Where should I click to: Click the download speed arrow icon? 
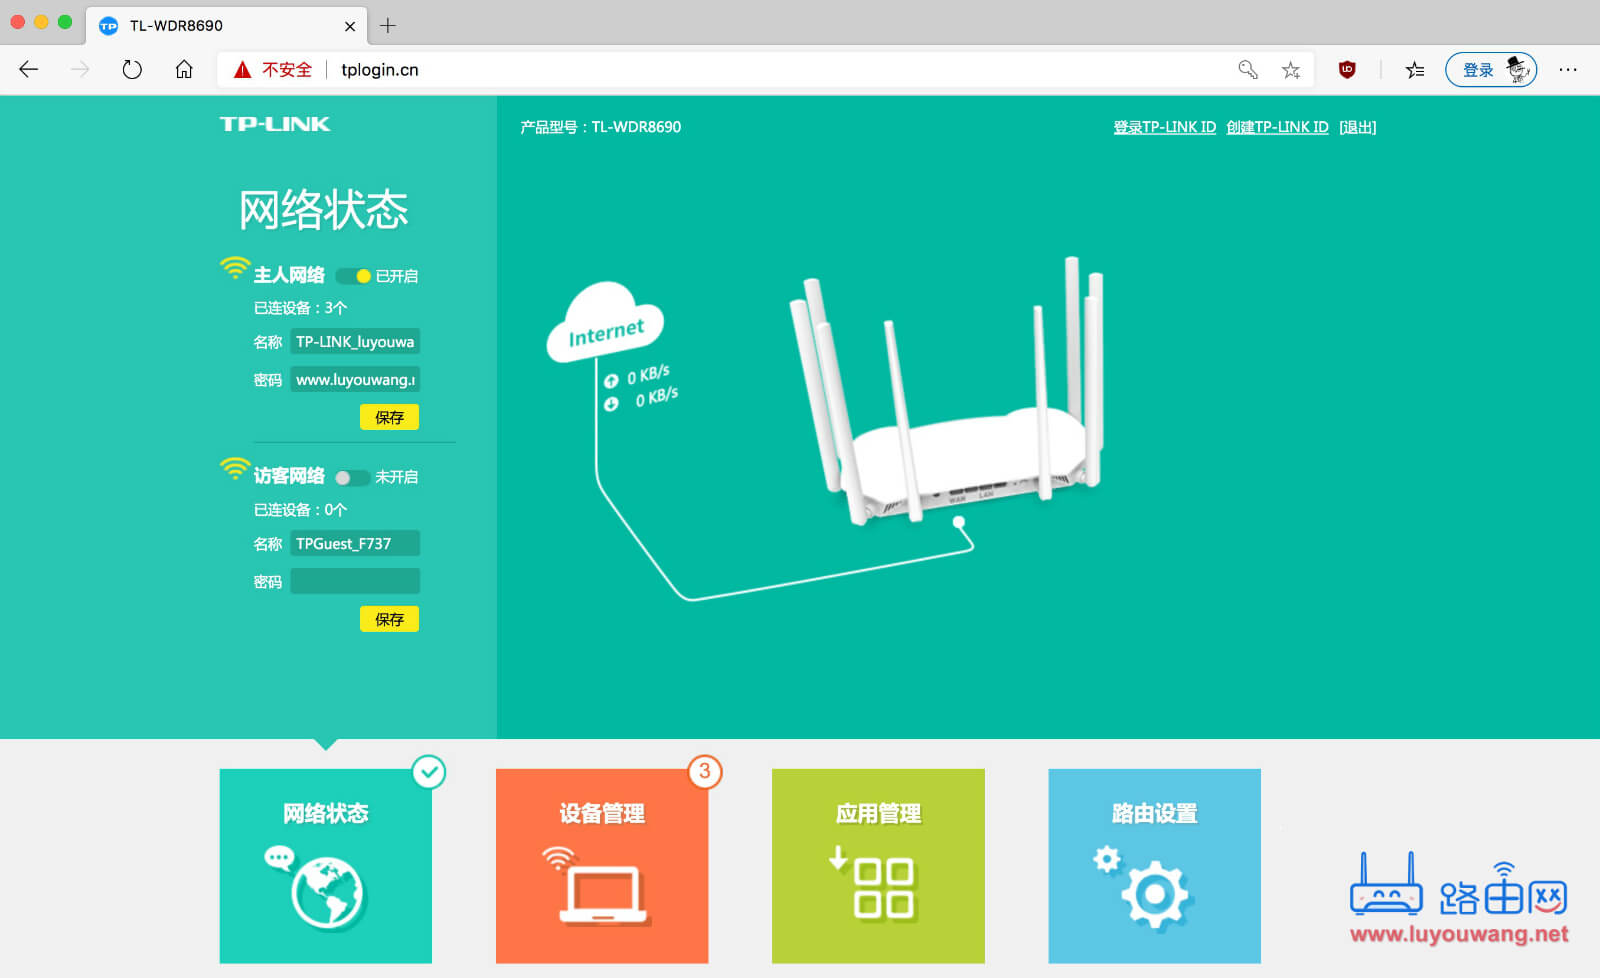click(x=611, y=404)
